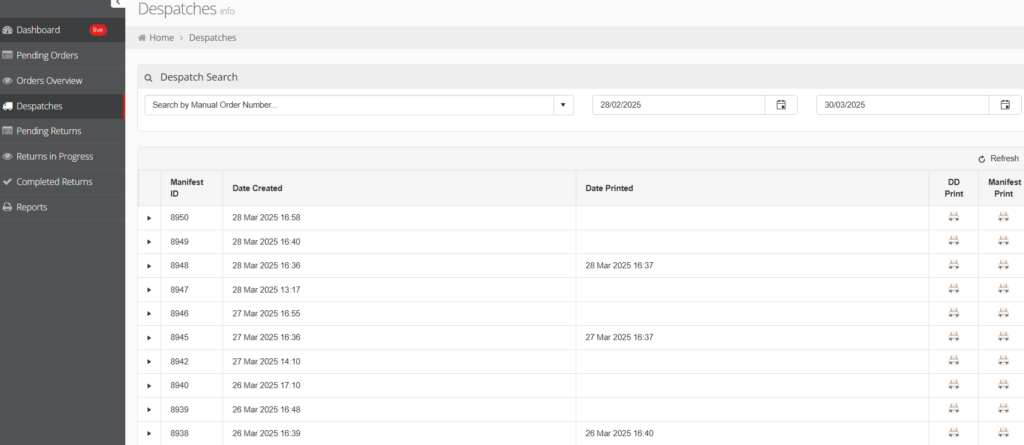Click DD Print icon for manifest 8942

(x=953, y=361)
